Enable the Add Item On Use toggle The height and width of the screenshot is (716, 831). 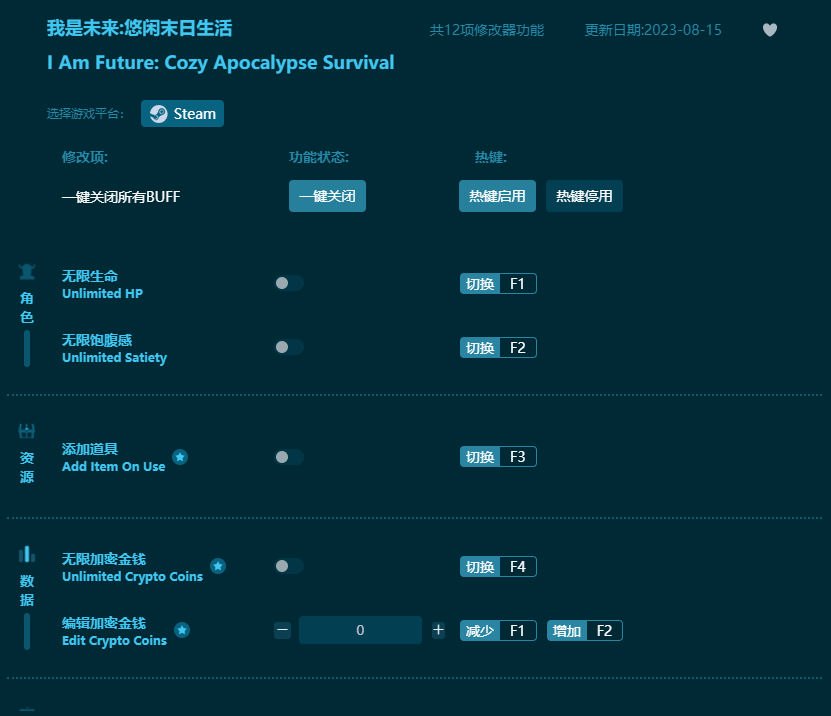coord(288,456)
